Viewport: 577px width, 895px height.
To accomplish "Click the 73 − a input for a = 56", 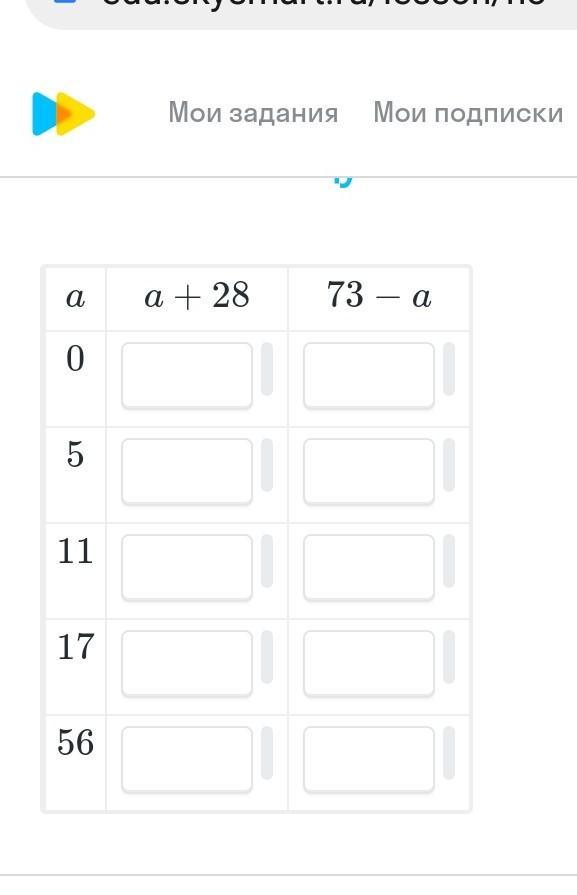I will point(369,759).
